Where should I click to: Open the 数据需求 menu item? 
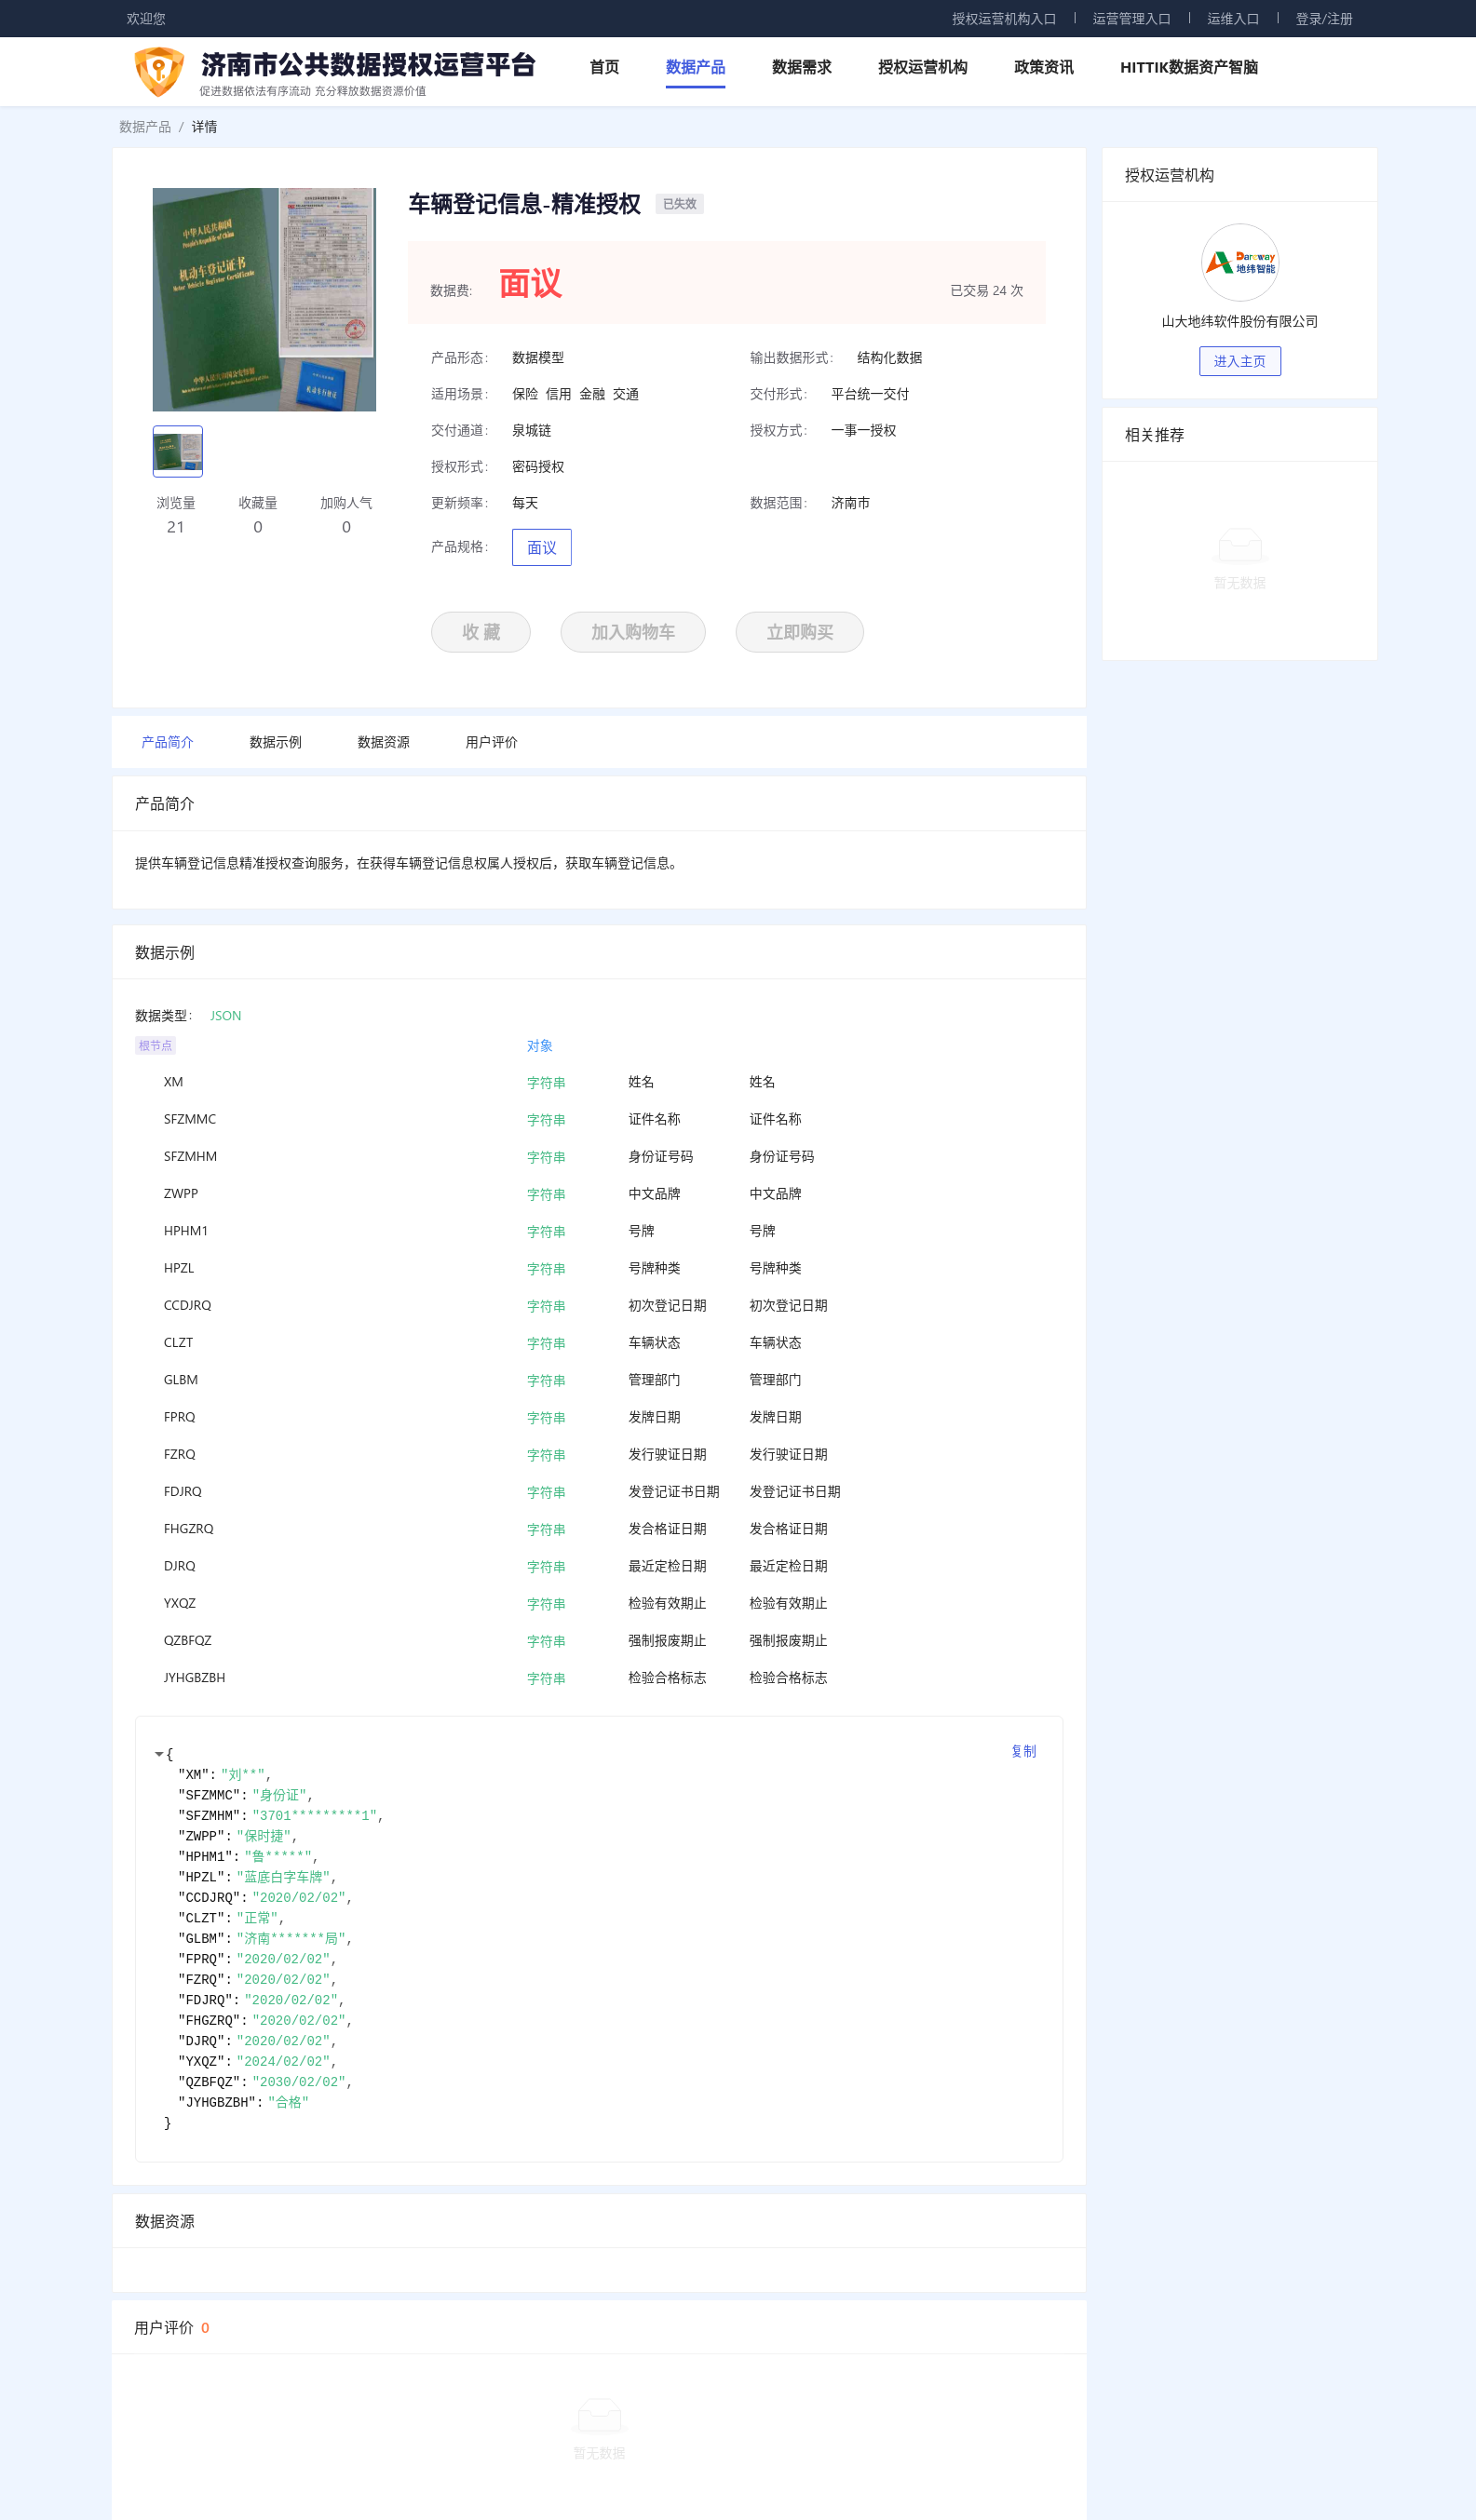pos(801,67)
